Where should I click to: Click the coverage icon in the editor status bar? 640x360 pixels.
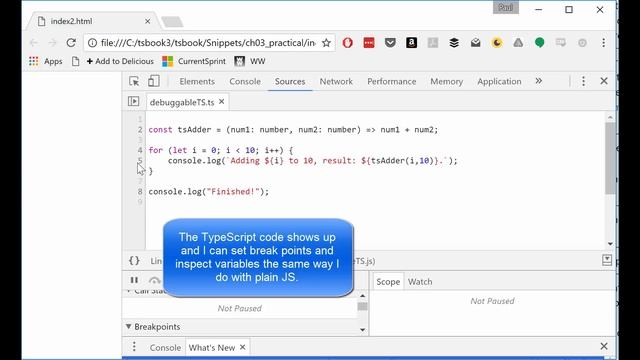pyautogui.click(x=607, y=260)
